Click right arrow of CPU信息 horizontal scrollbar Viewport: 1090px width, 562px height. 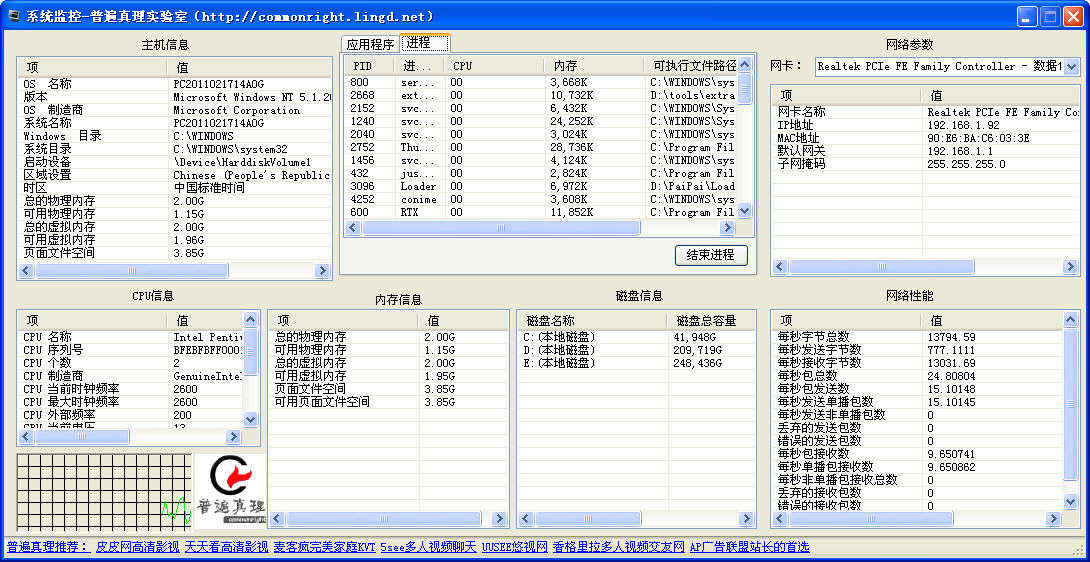(x=234, y=437)
